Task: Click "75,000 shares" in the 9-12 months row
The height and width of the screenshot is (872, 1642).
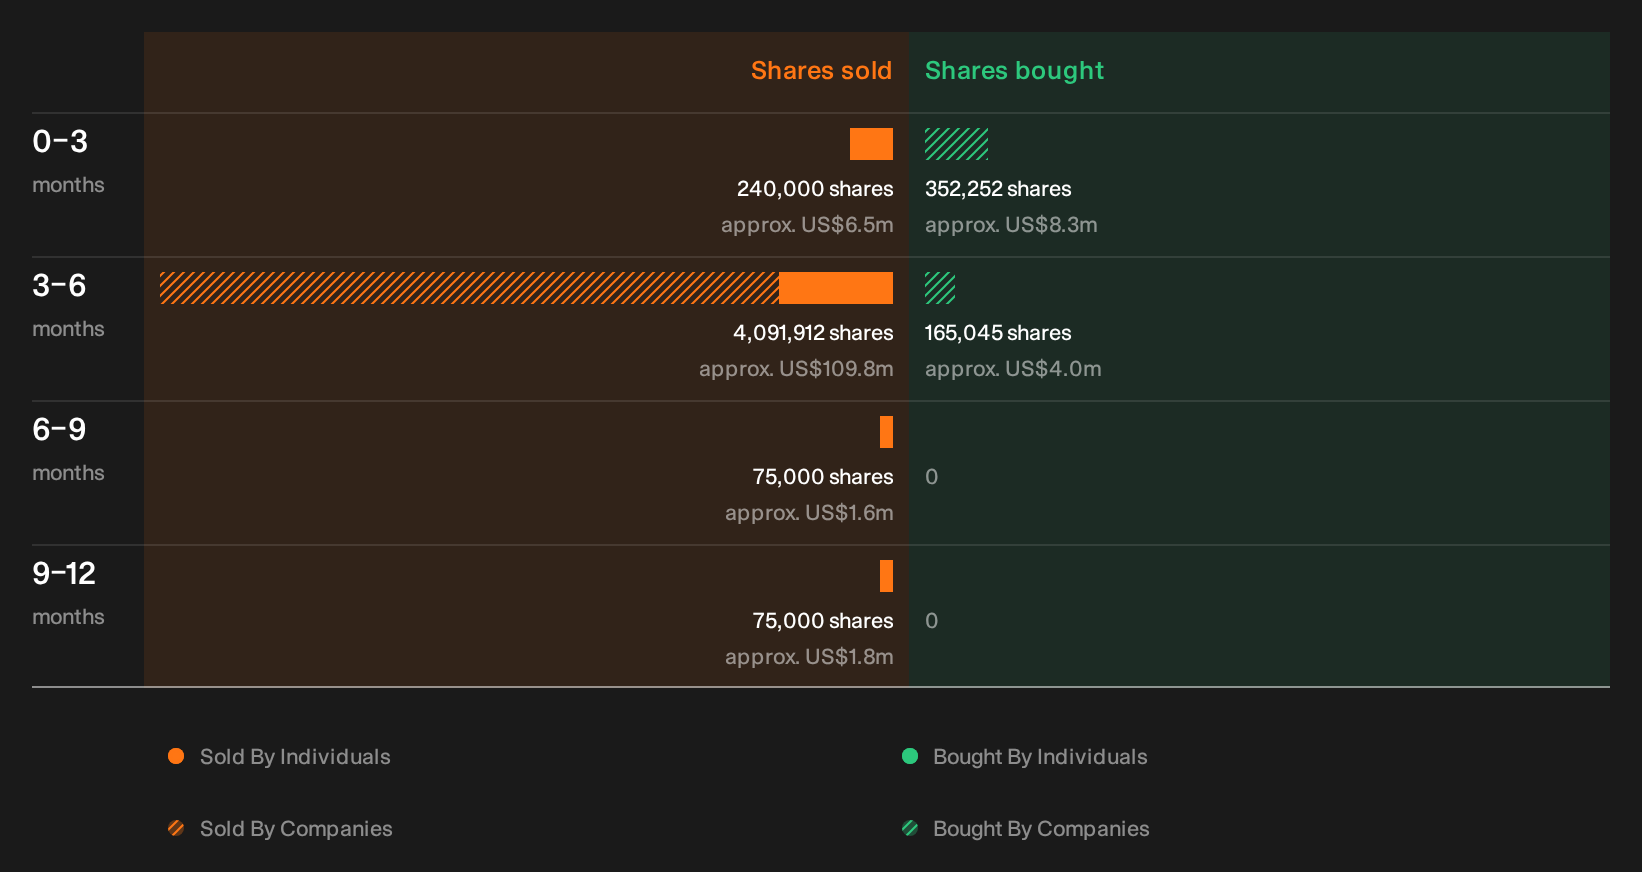Action: tap(823, 621)
